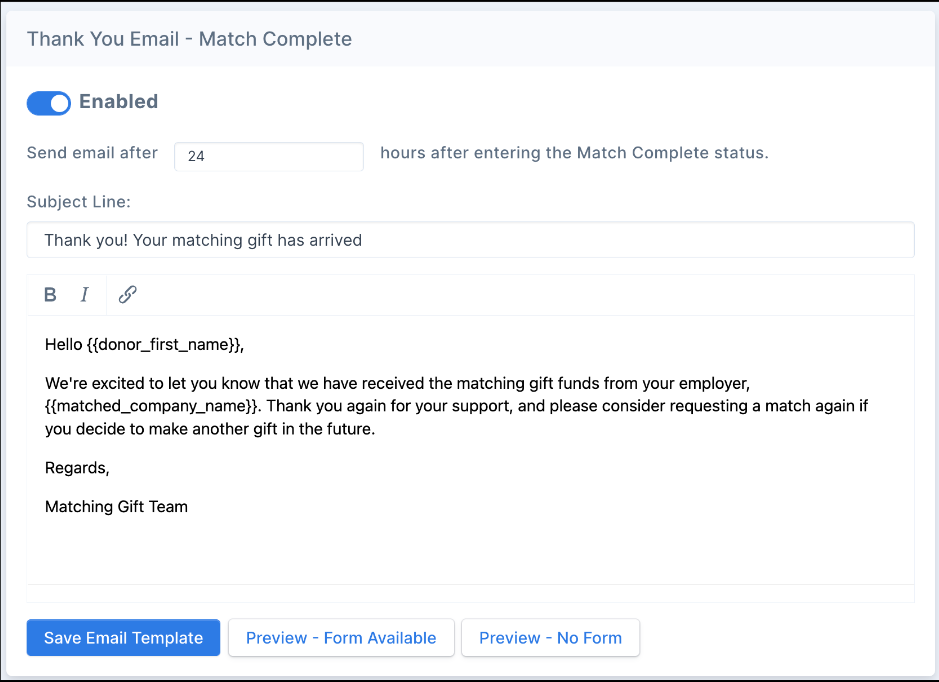
Task: Toggle the Enabled switch off
Action: pyautogui.click(x=48, y=103)
